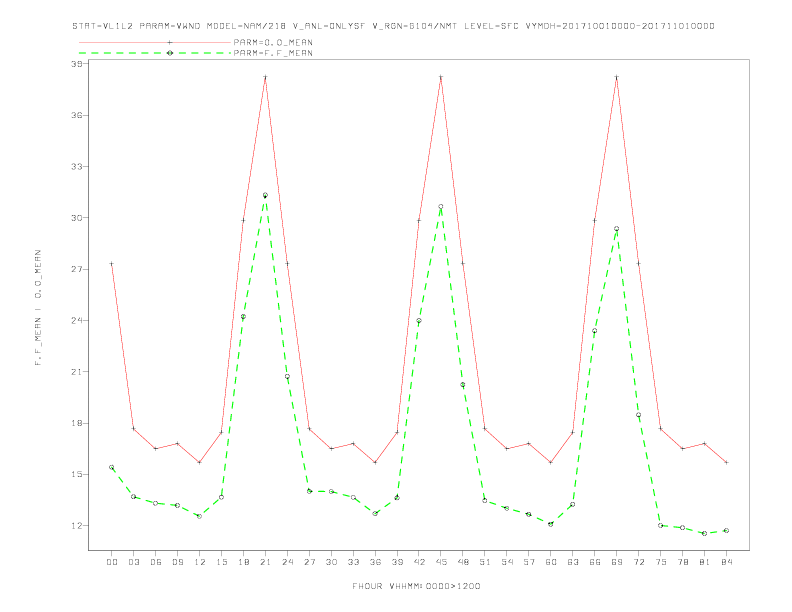Viewport: 792px width, 612px height.
Task: Click the y-axis tick label 33
Action: point(77,167)
